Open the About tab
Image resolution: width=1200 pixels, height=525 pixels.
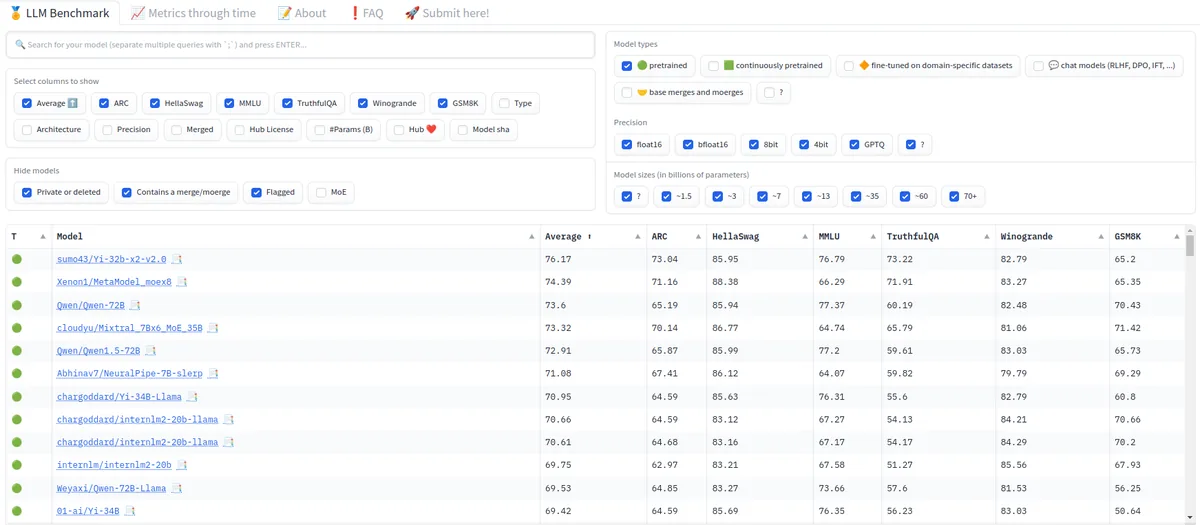[x=302, y=13]
